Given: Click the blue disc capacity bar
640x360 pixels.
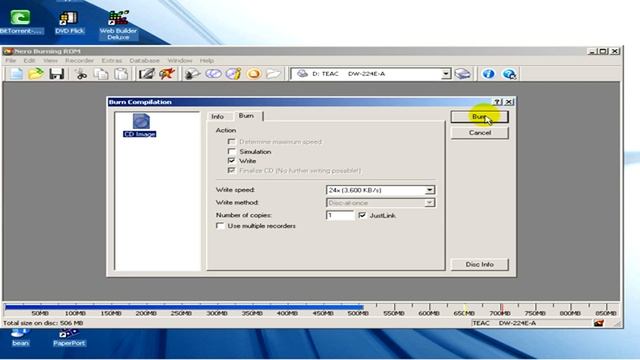Looking at the screenshot, I should point(184,307).
